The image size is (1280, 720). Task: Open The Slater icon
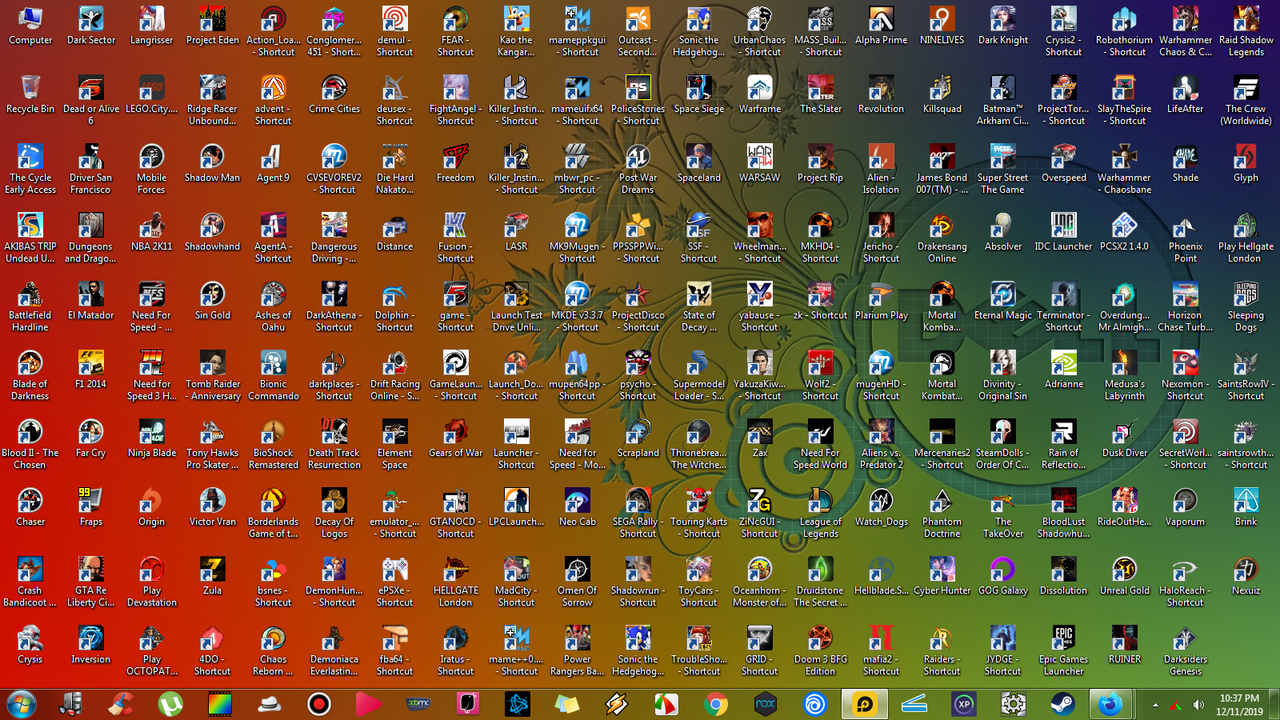[x=820, y=94]
